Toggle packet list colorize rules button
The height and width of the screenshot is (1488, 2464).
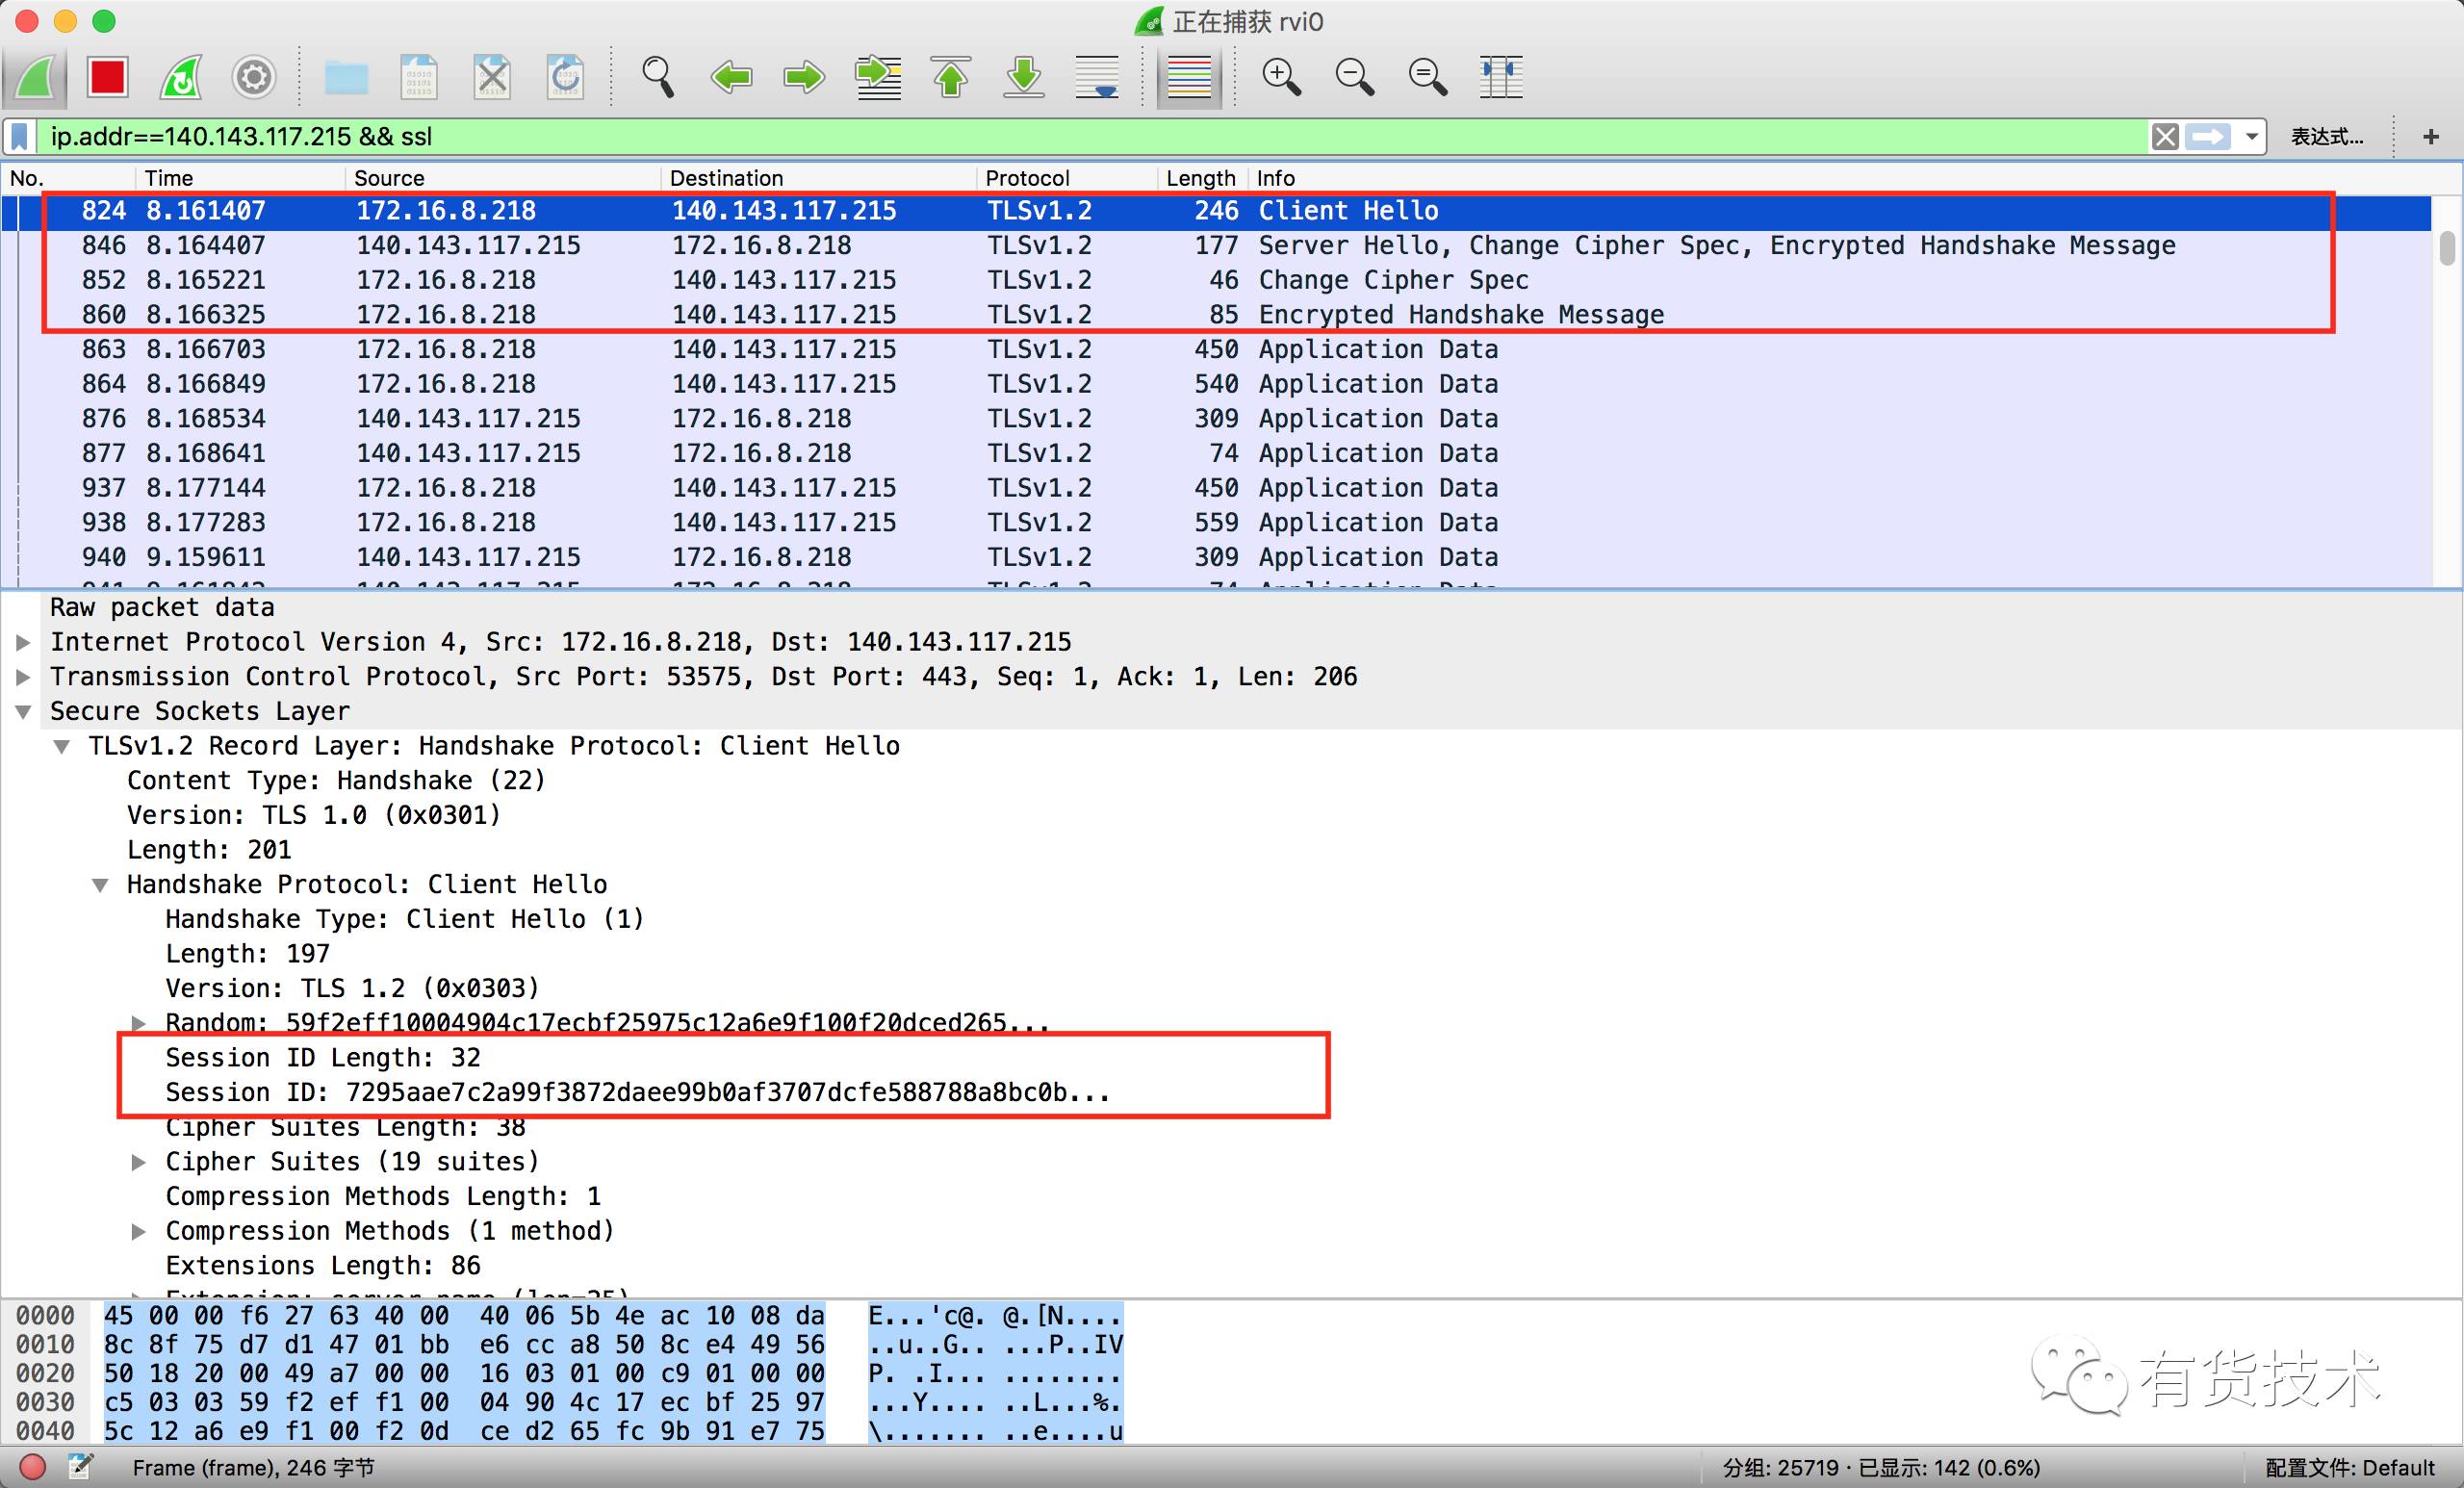point(1189,77)
